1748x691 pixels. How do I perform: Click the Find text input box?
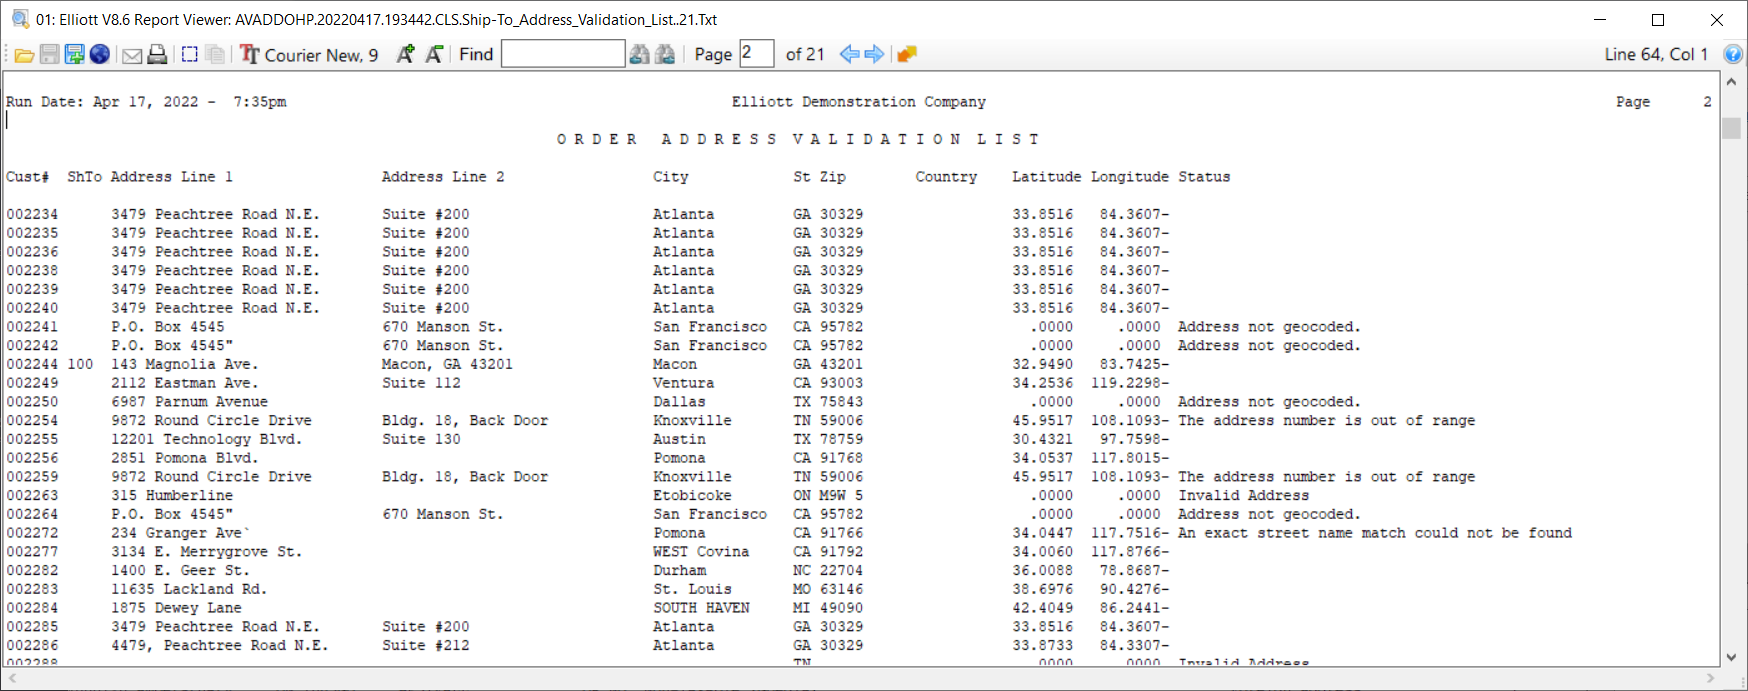tap(563, 54)
